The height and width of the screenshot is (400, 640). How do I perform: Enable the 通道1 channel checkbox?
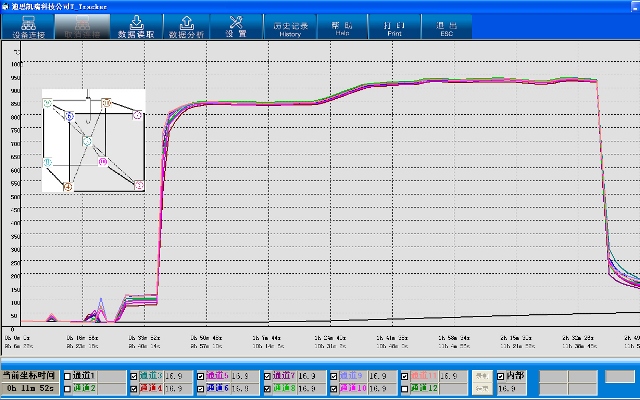pos(66,376)
